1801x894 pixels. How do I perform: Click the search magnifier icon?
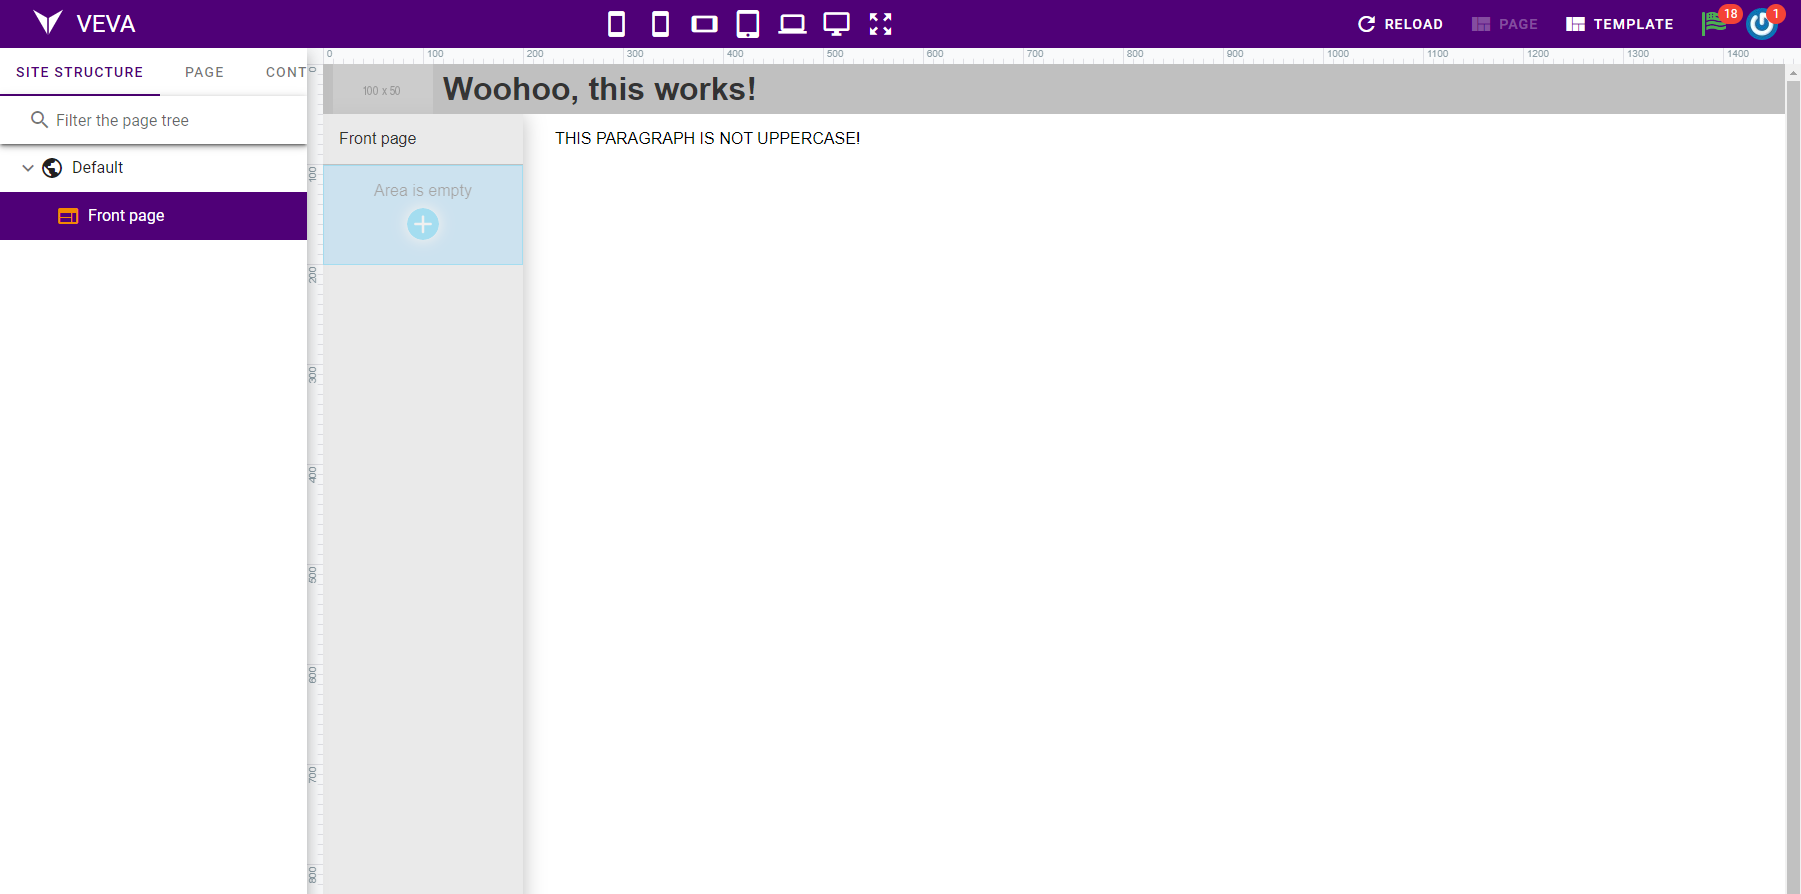click(40, 120)
